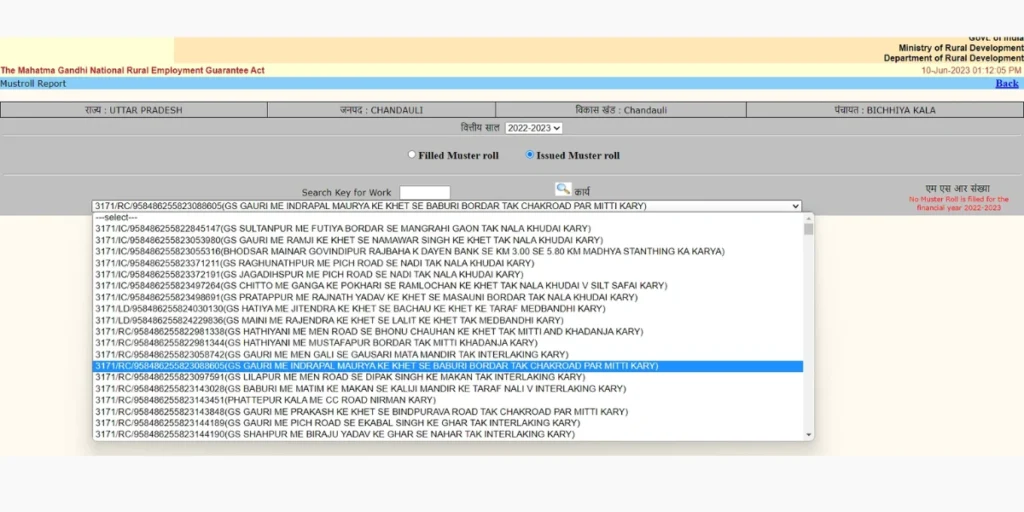
Task: Click the search magnifier icon
Action: point(563,189)
